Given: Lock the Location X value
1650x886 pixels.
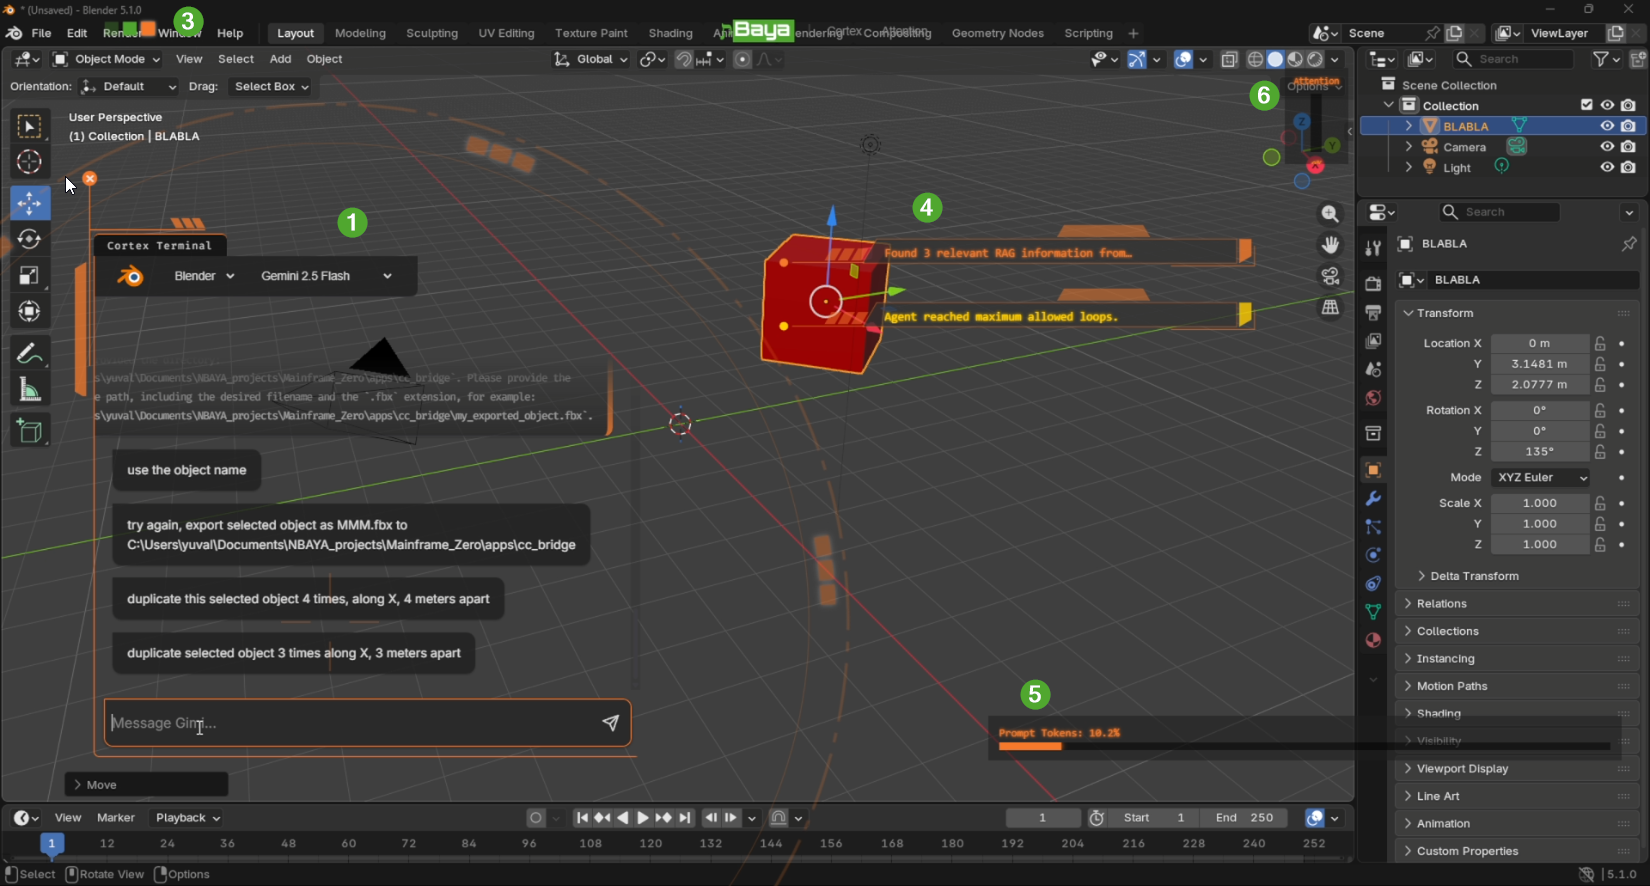Looking at the screenshot, I should (1600, 343).
